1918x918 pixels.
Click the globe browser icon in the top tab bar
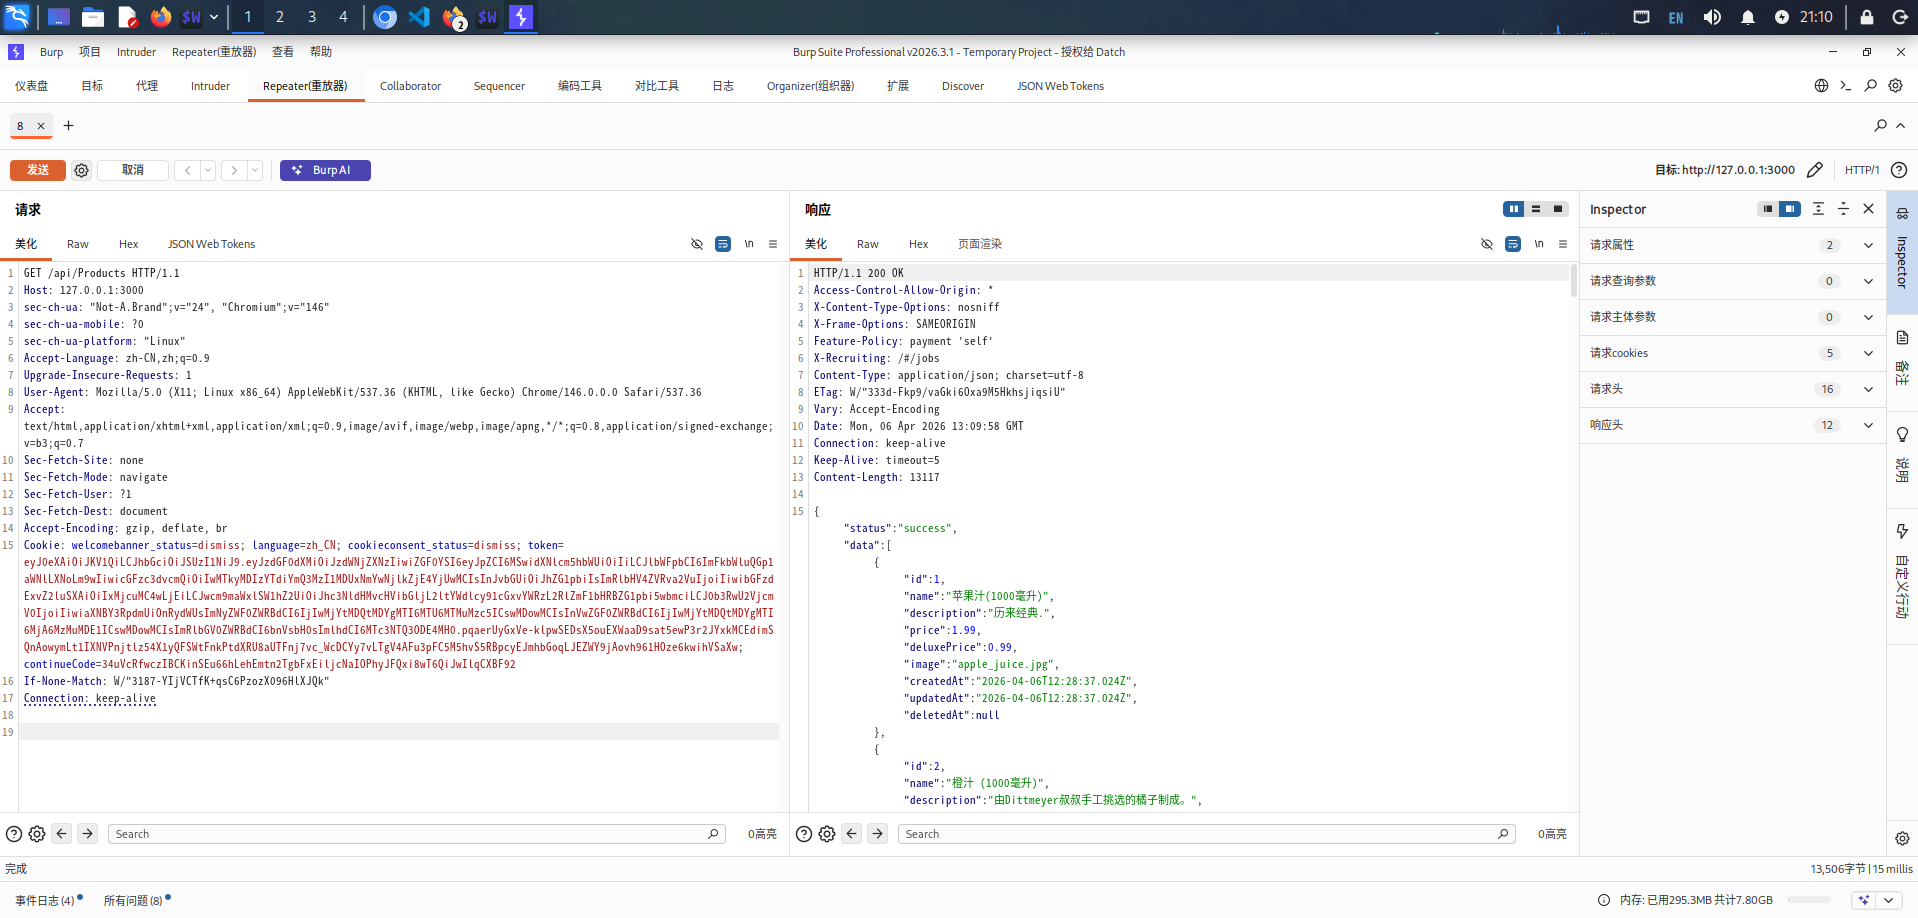point(1821,86)
